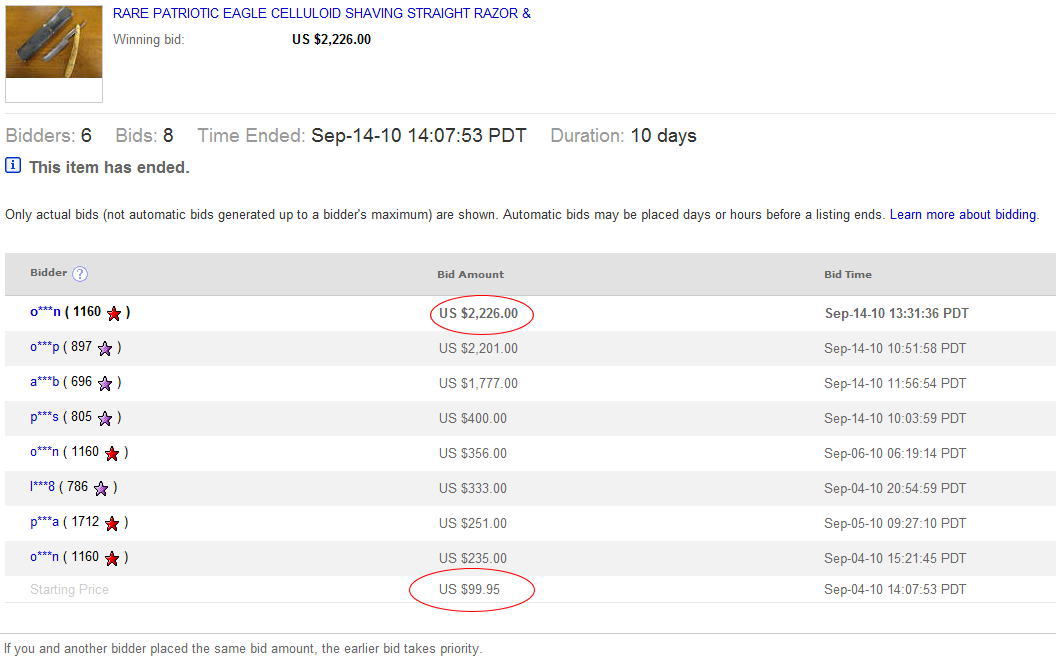Click the red star next to winning bidder o***n
The height and width of the screenshot is (665, 1056).
tap(114, 313)
